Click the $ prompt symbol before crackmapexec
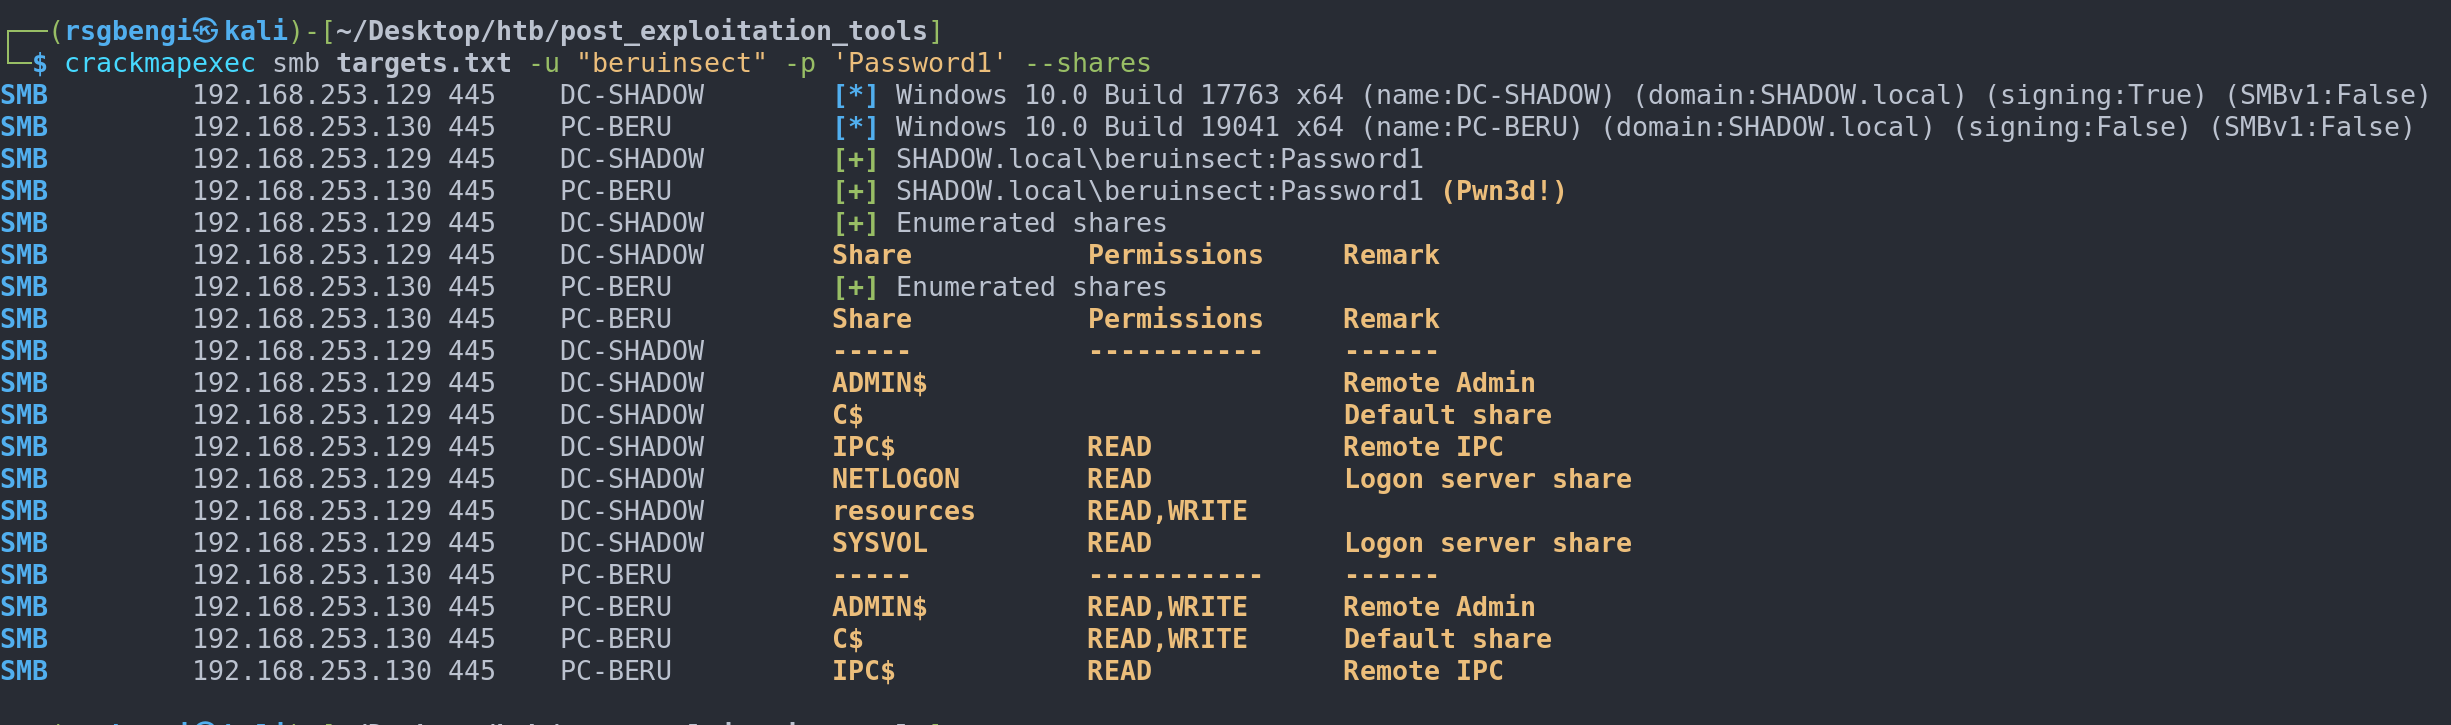 tap(39, 64)
